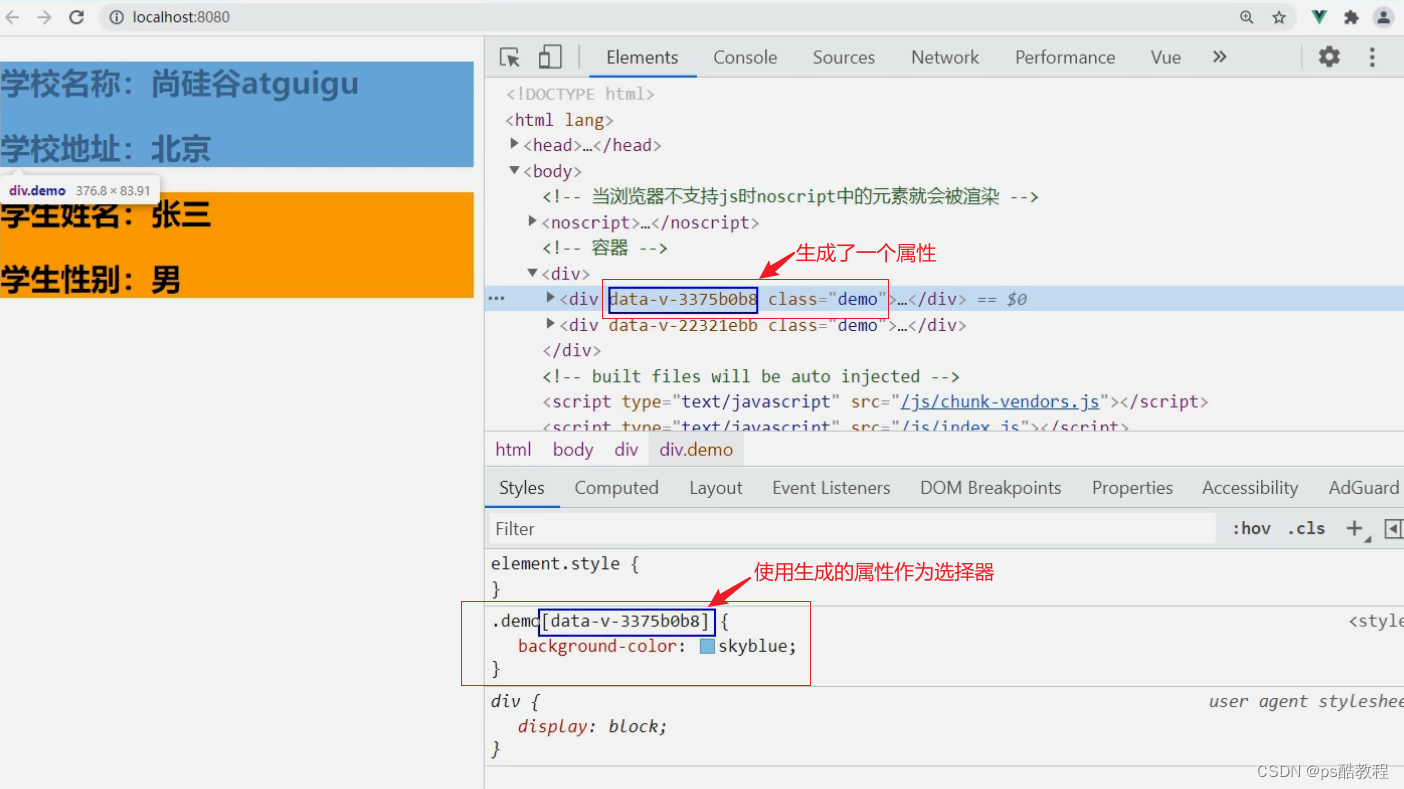The width and height of the screenshot is (1404, 789).
Task: Toggle device toolbar emulation
Action: pos(550,57)
